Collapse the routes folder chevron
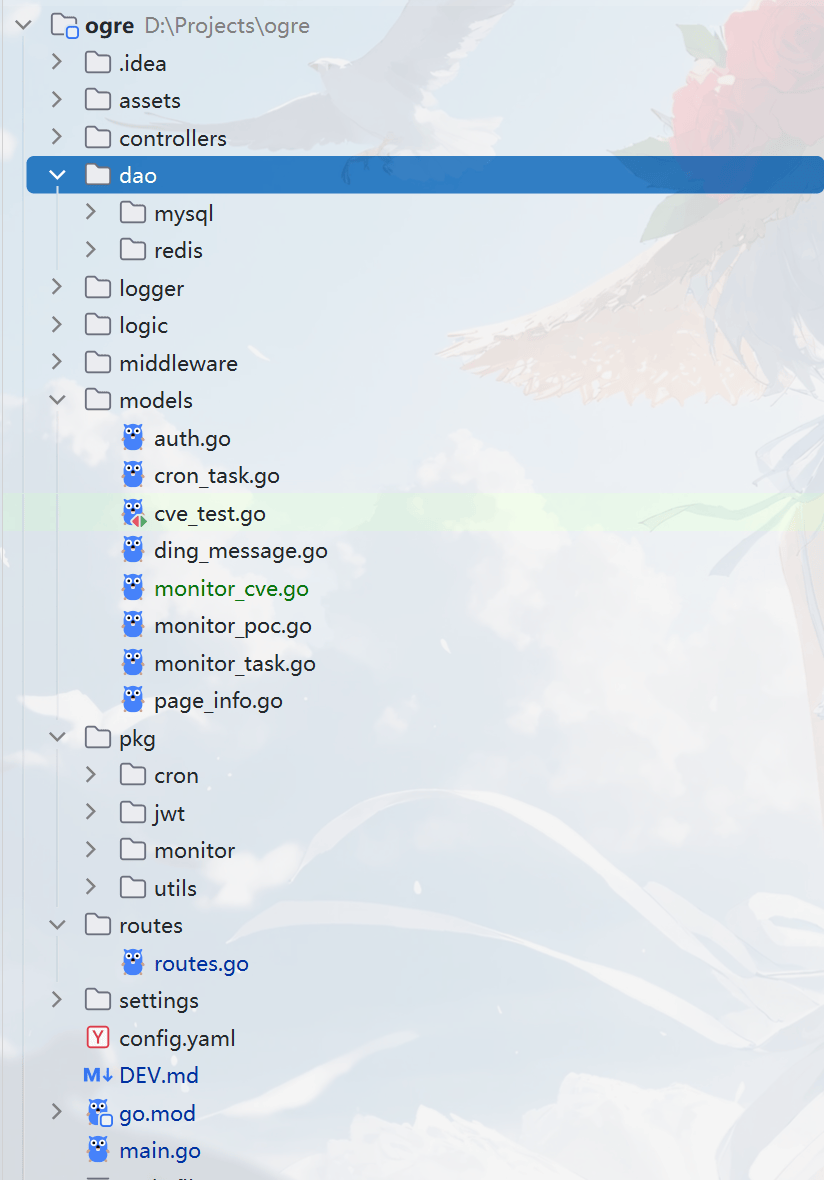 tap(57, 926)
